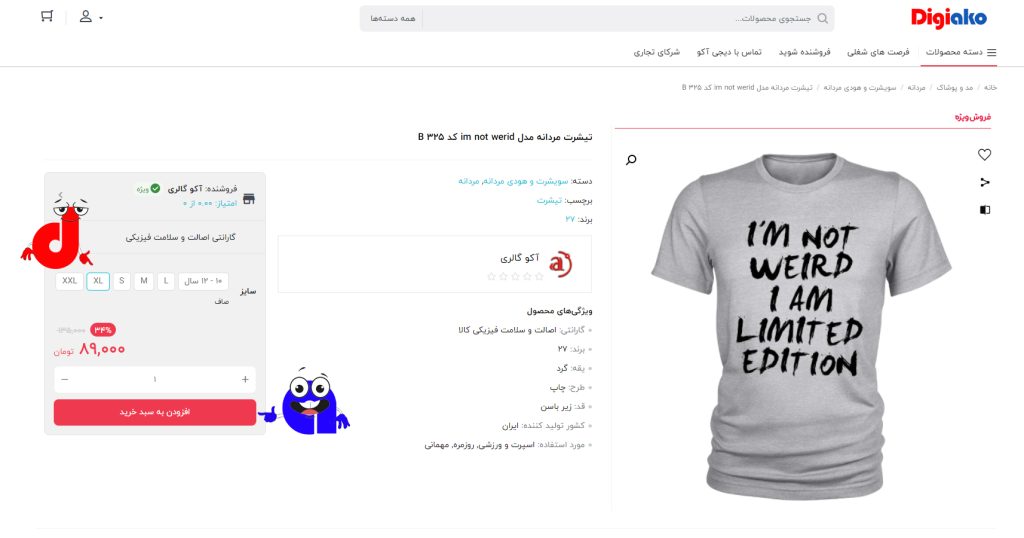Select size M option
The image size is (1024, 538).
point(144,281)
